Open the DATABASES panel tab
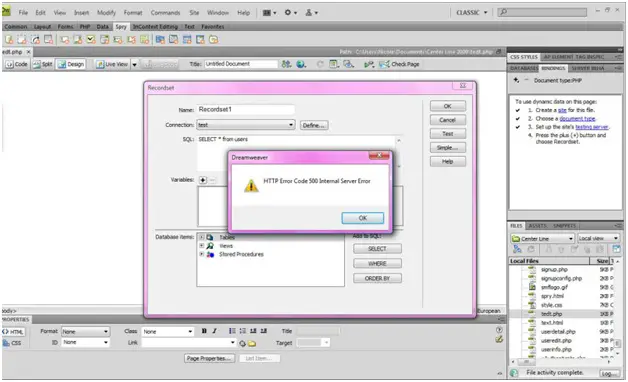628x382 pixels. tap(524, 68)
